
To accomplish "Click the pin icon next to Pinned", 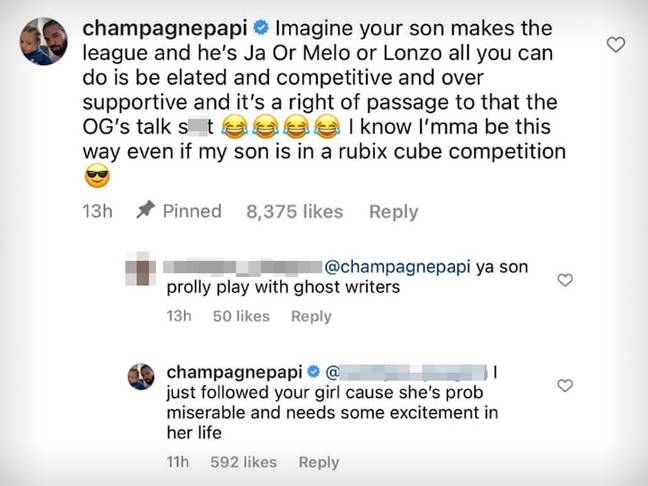I will pyautogui.click(x=145, y=210).
